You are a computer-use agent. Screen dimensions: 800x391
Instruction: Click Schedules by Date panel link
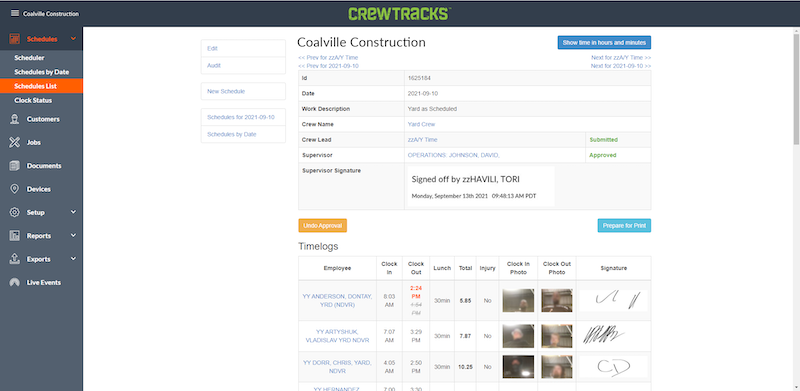[x=232, y=134]
